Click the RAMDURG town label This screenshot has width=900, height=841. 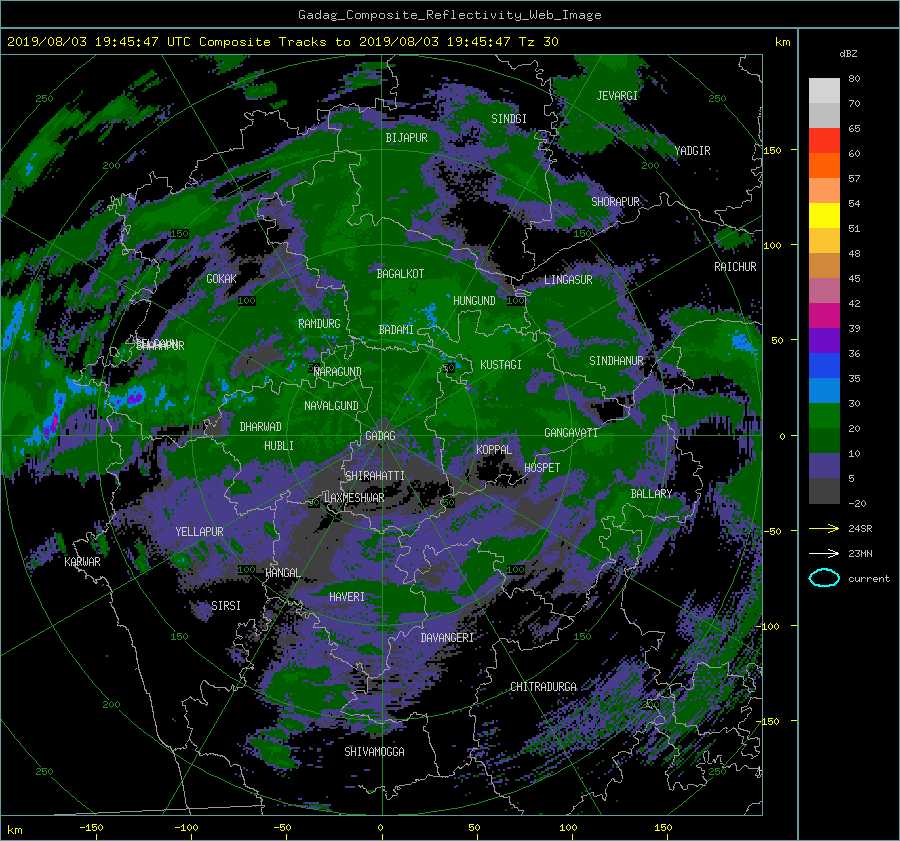coord(319,324)
